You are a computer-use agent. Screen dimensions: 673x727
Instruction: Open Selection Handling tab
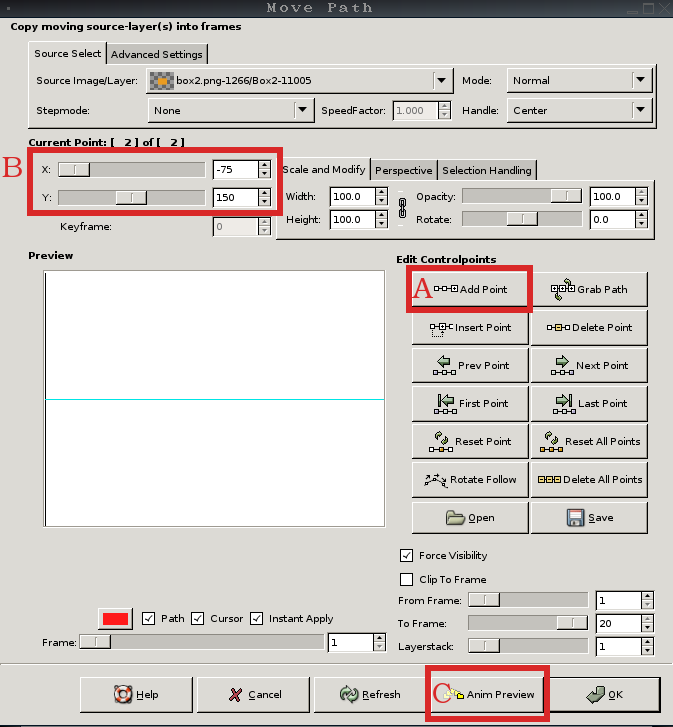point(487,171)
